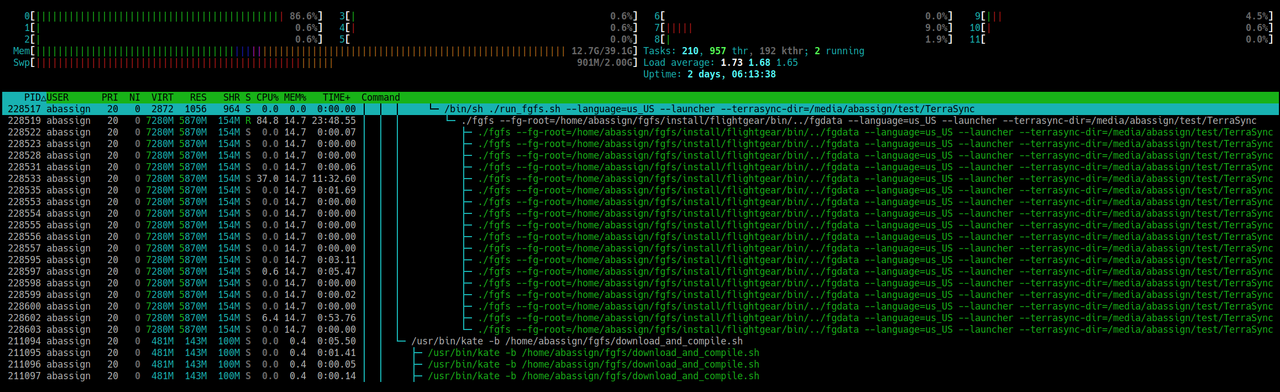Select fgfs thread with PID 228595
The width and height of the screenshot is (1280, 392).
(x=640, y=259)
